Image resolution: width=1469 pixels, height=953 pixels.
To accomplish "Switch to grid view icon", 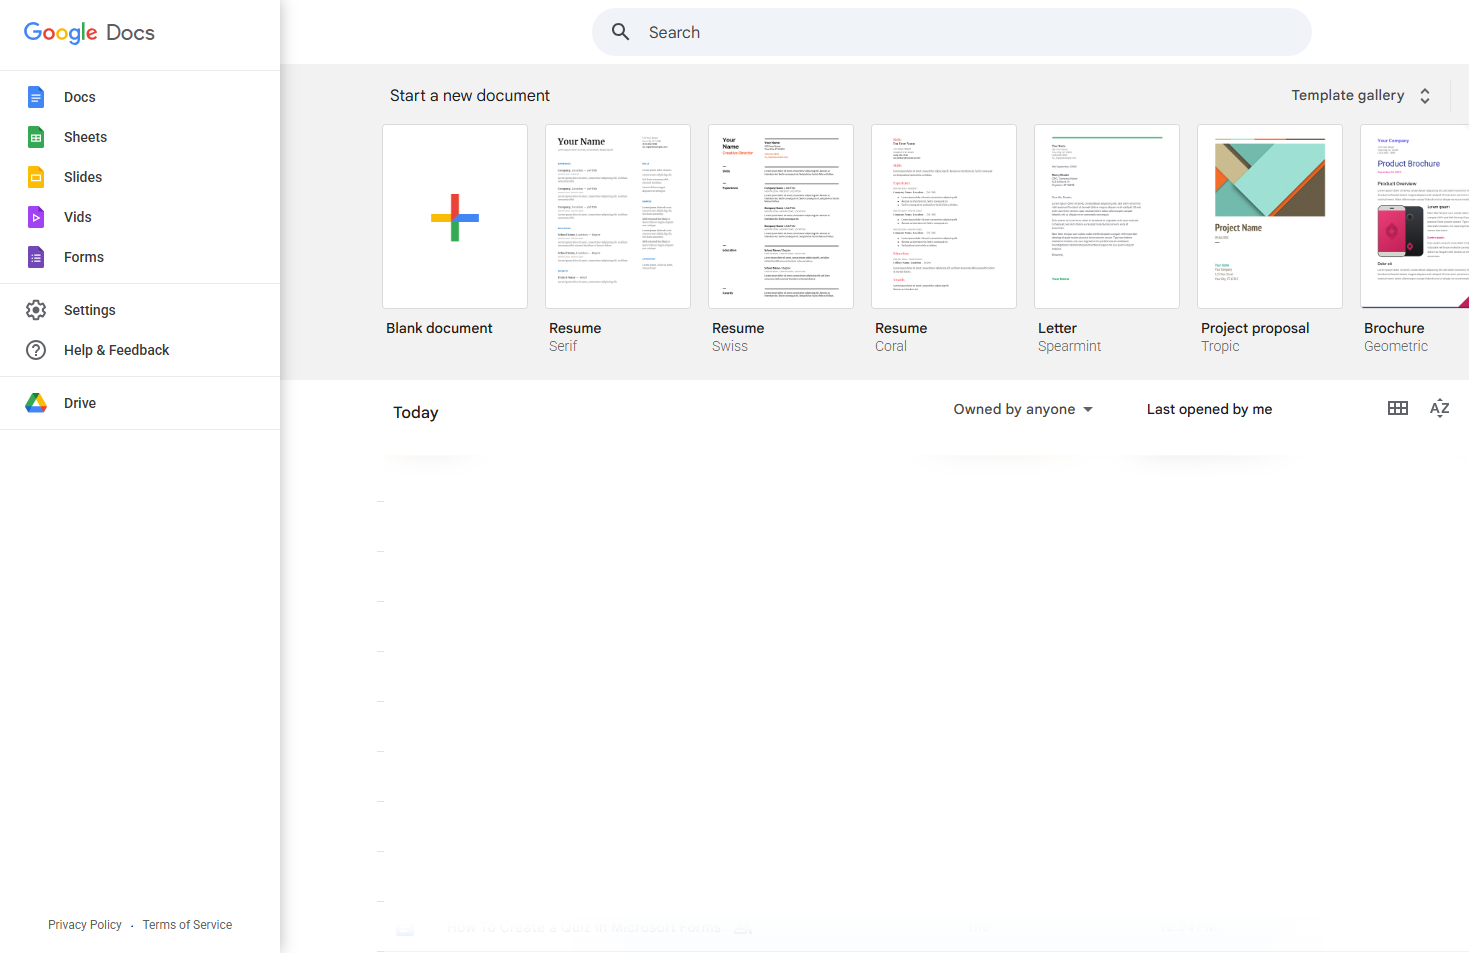I will 1398,408.
